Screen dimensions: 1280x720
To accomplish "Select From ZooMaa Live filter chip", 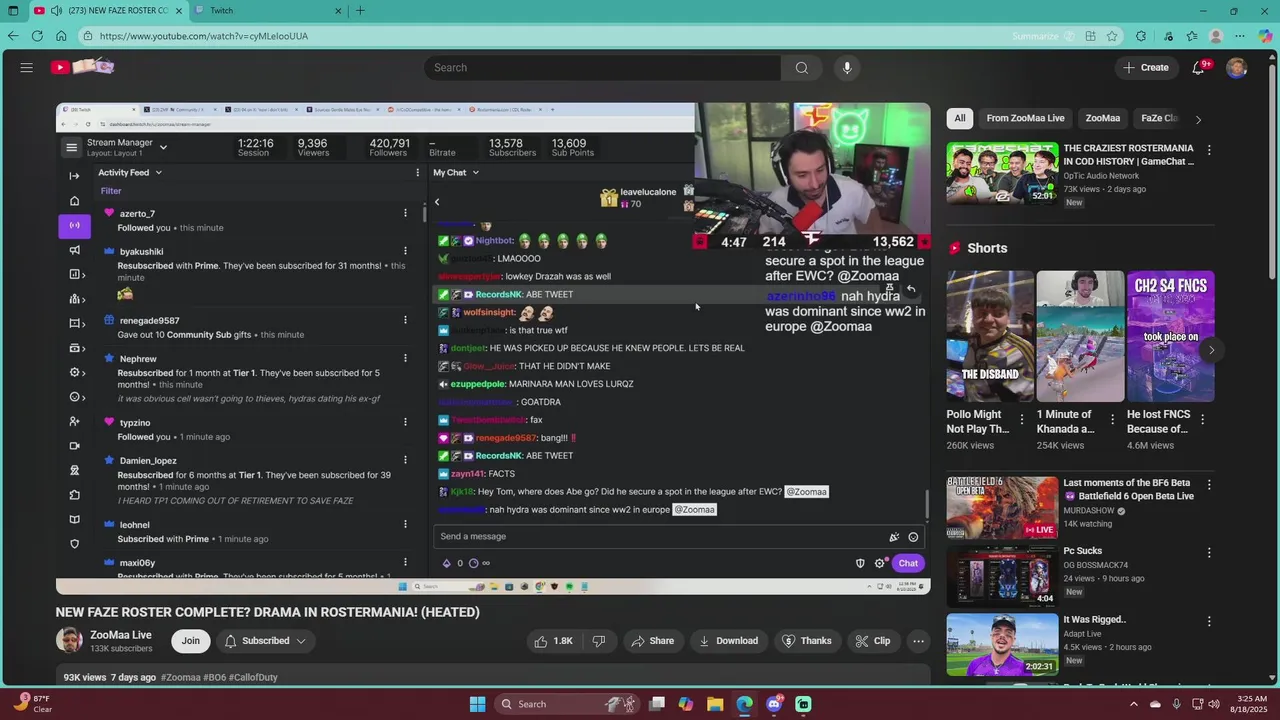I will [x=1025, y=118].
